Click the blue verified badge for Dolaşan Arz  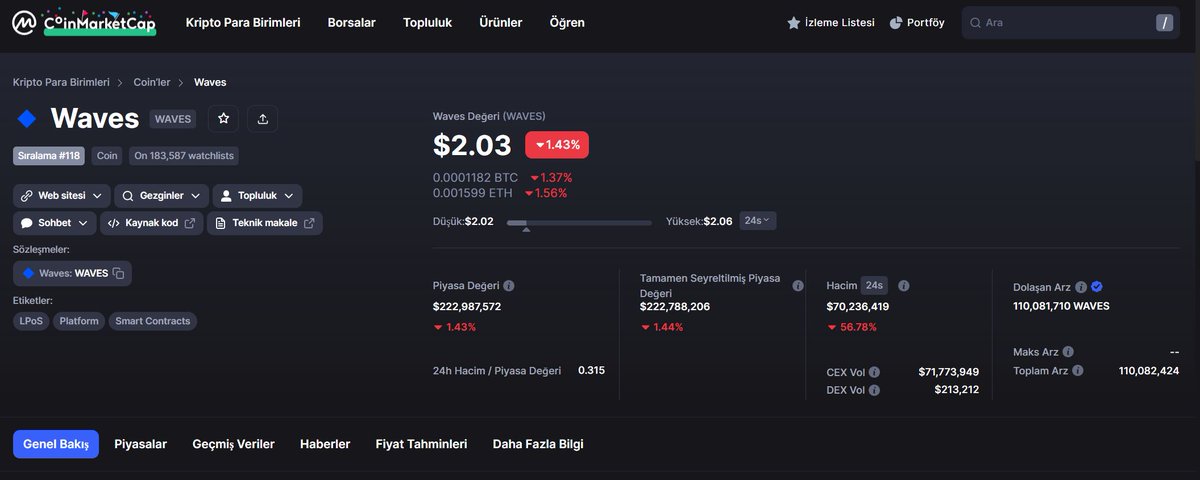point(1097,286)
